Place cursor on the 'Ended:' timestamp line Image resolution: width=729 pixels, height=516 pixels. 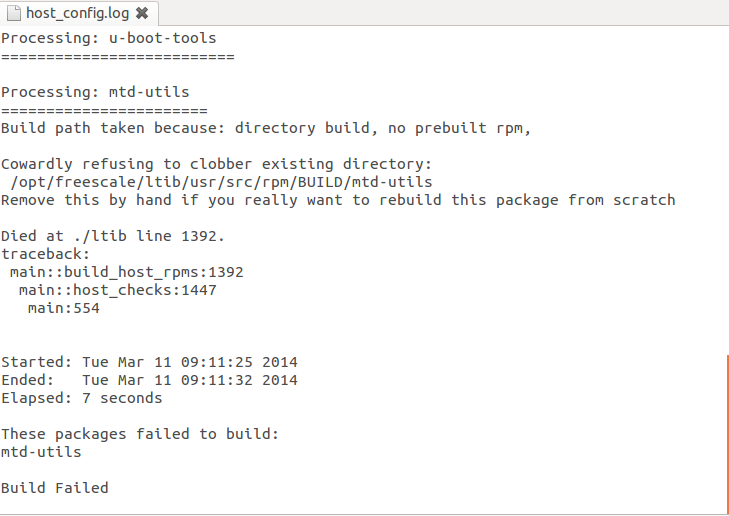click(x=149, y=380)
